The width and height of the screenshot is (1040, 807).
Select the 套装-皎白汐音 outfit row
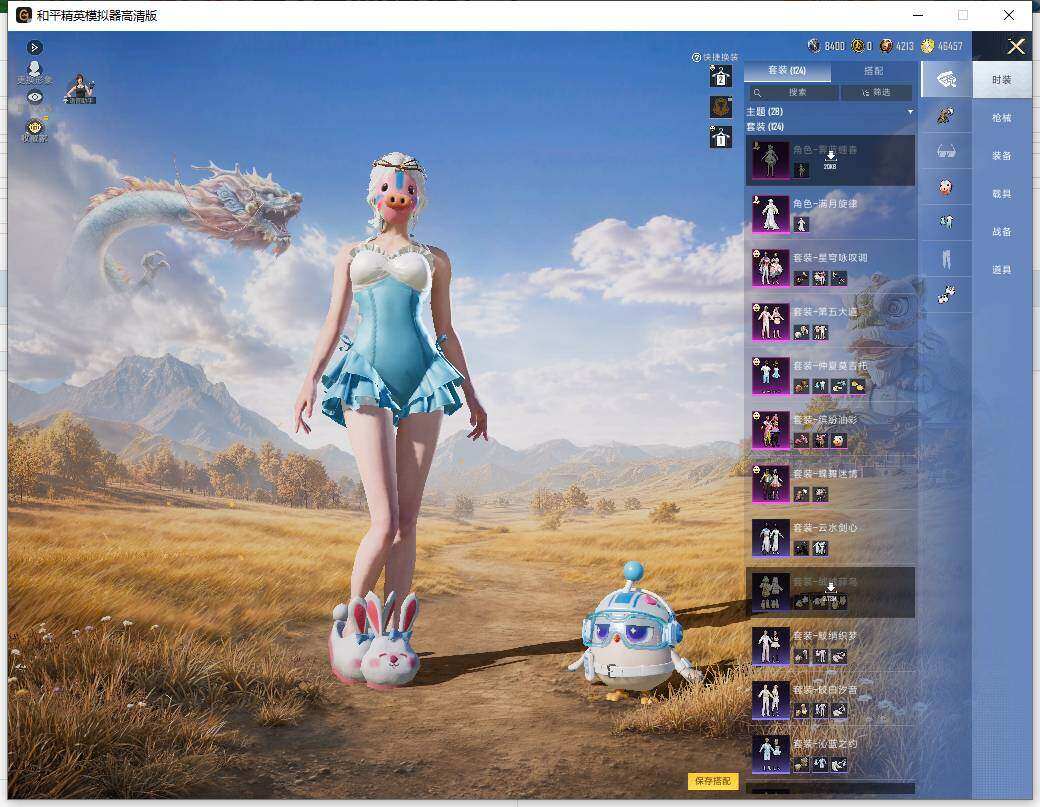pyautogui.click(x=830, y=700)
